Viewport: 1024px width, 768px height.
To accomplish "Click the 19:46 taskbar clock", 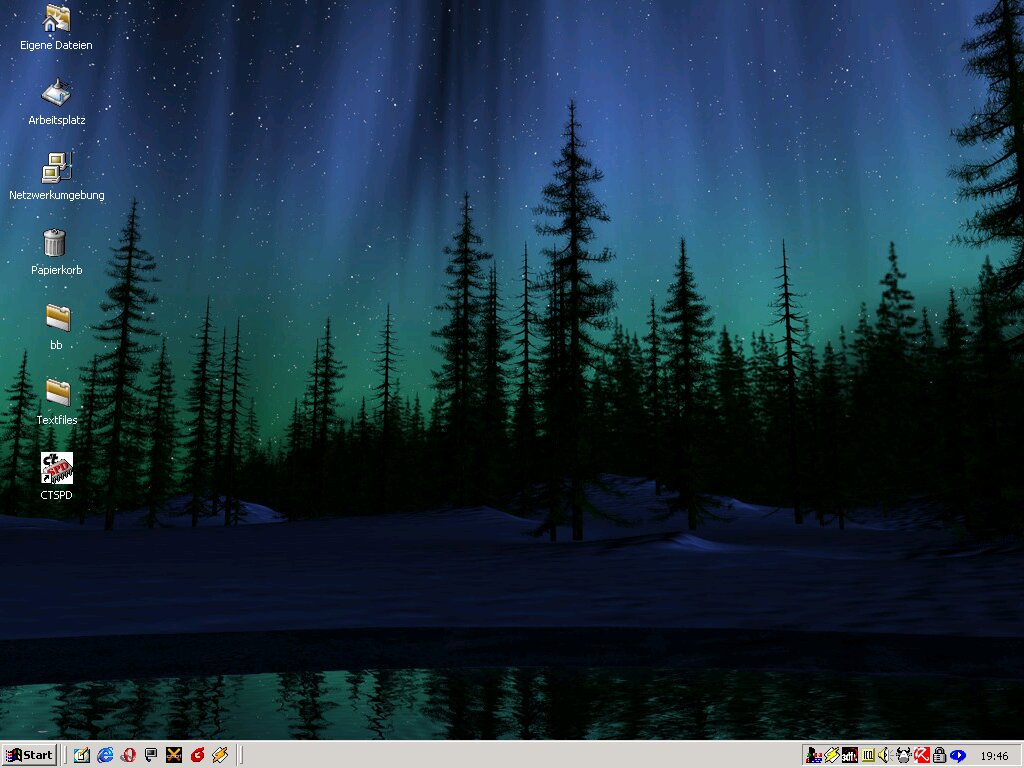I will point(995,756).
